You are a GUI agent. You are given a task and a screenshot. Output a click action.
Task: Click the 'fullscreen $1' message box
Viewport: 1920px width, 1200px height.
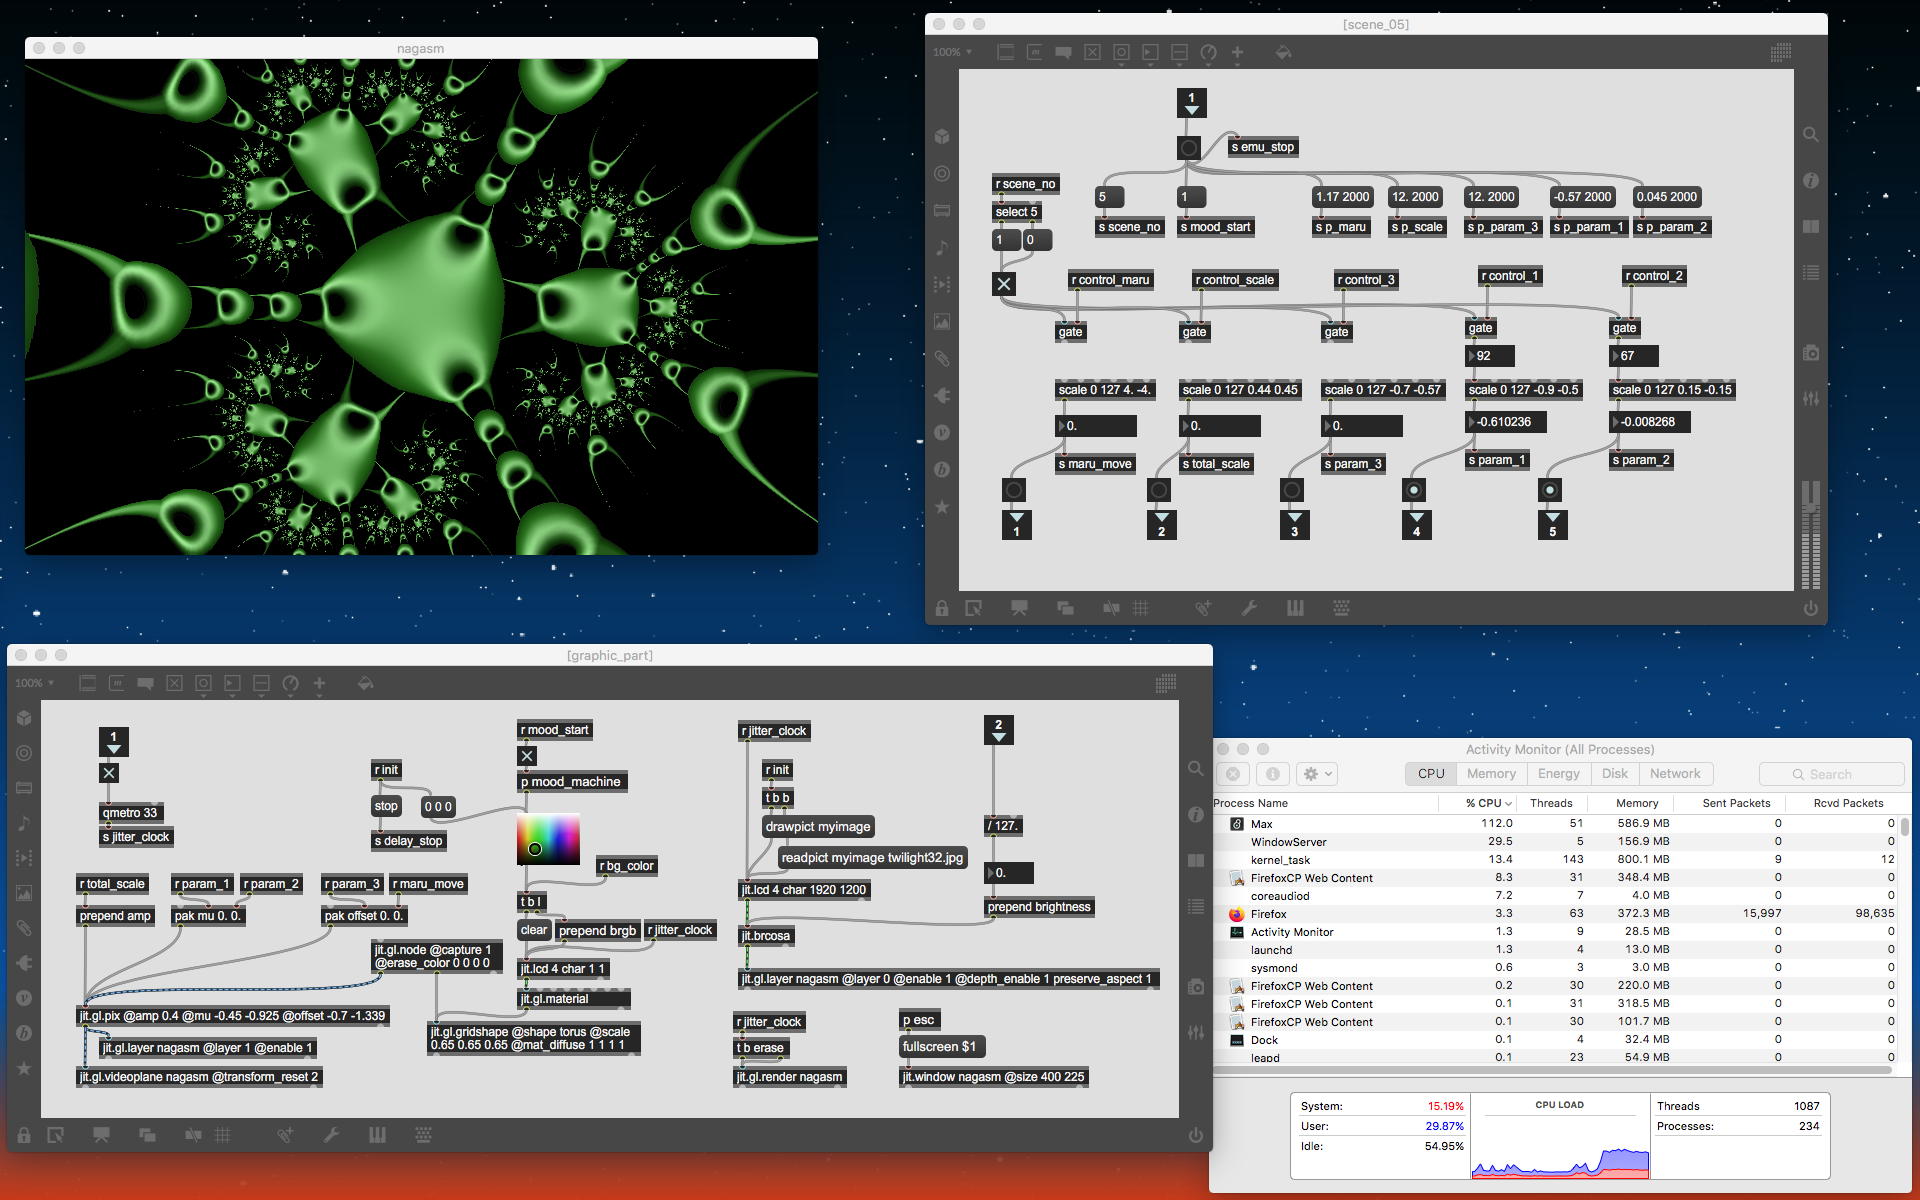(x=940, y=1047)
